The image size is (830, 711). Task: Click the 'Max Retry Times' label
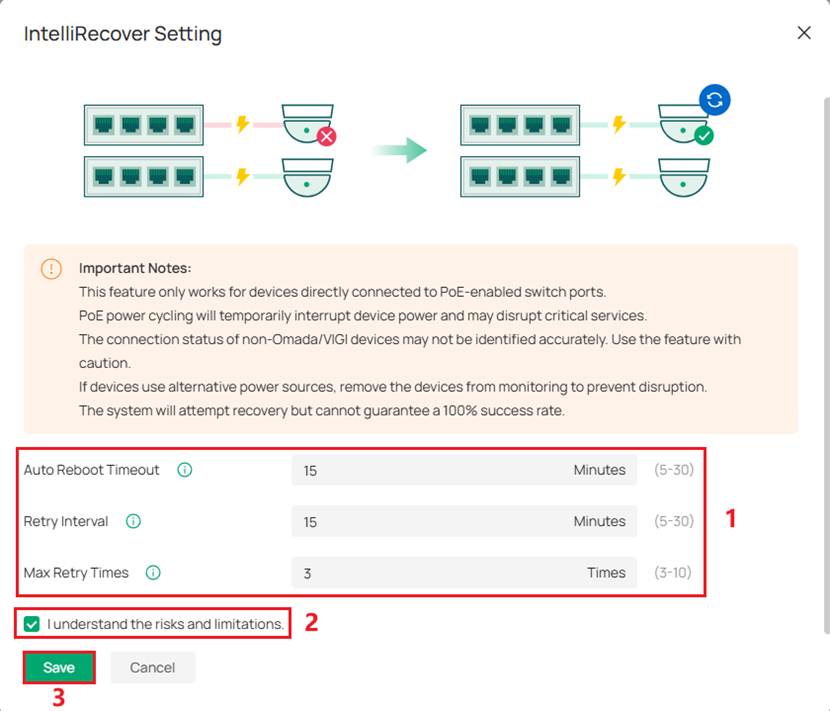pyautogui.click(x=76, y=572)
